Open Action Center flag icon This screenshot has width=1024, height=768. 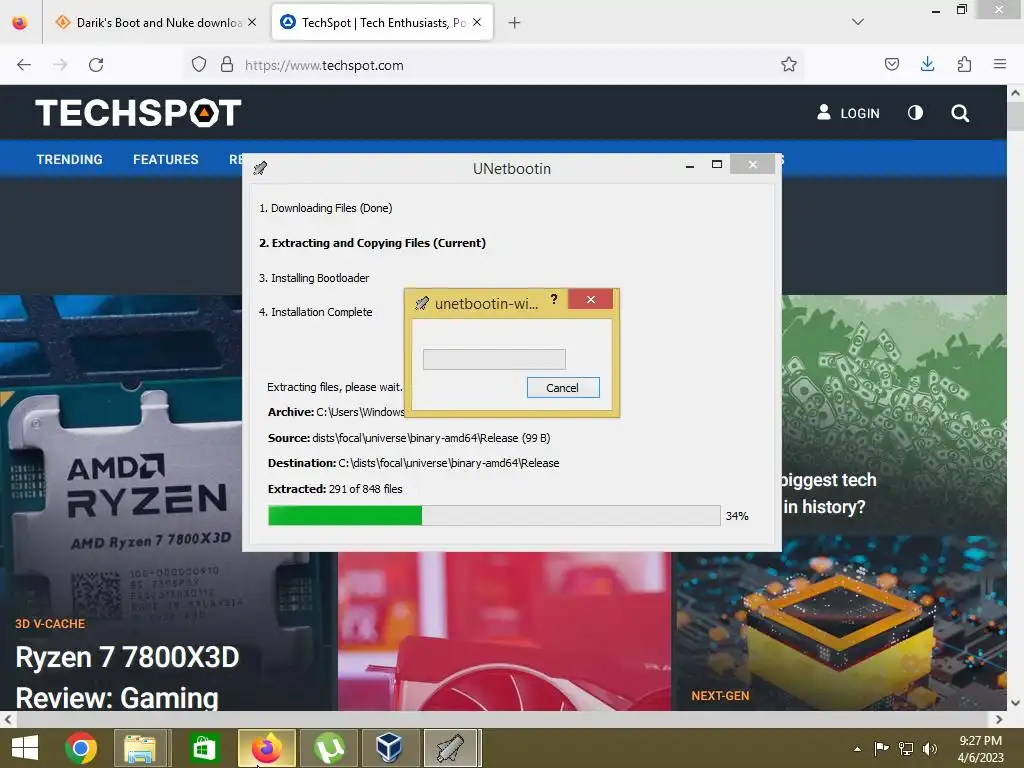point(882,748)
